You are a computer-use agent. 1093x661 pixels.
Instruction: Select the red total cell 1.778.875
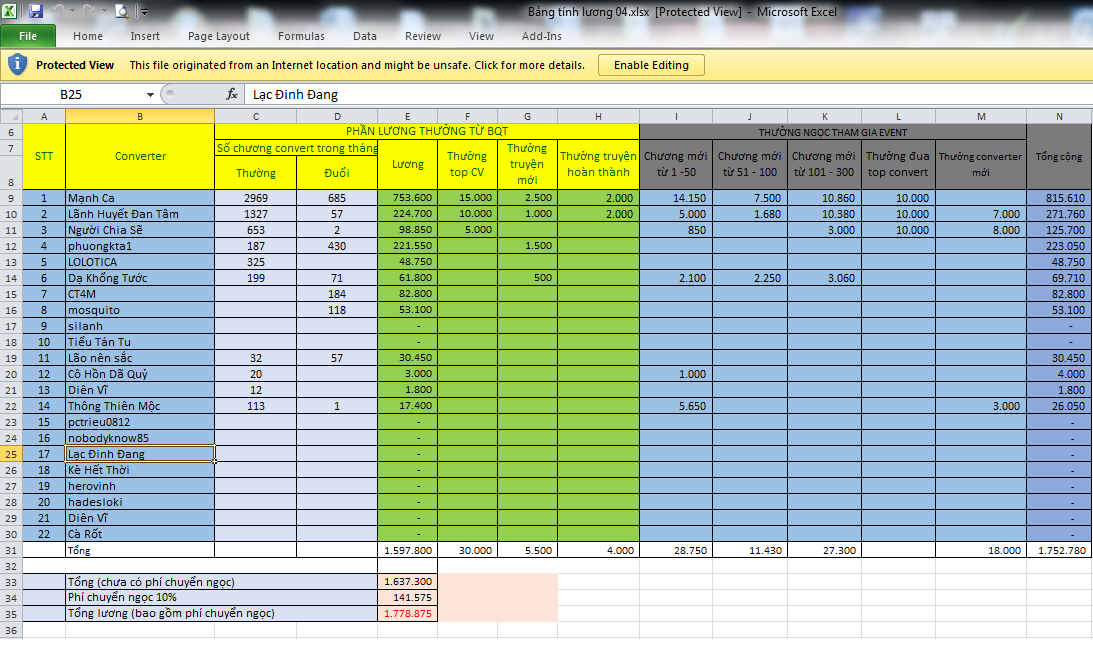[407, 613]
